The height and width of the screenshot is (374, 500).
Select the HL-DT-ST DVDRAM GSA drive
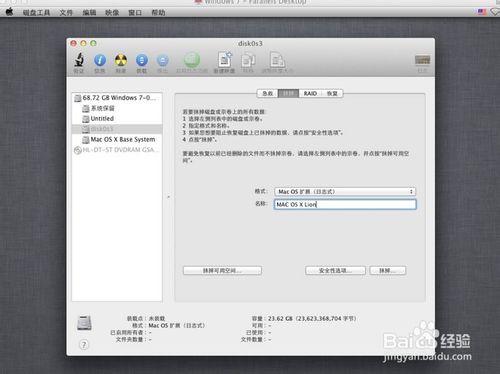click(x=117, y=150)
